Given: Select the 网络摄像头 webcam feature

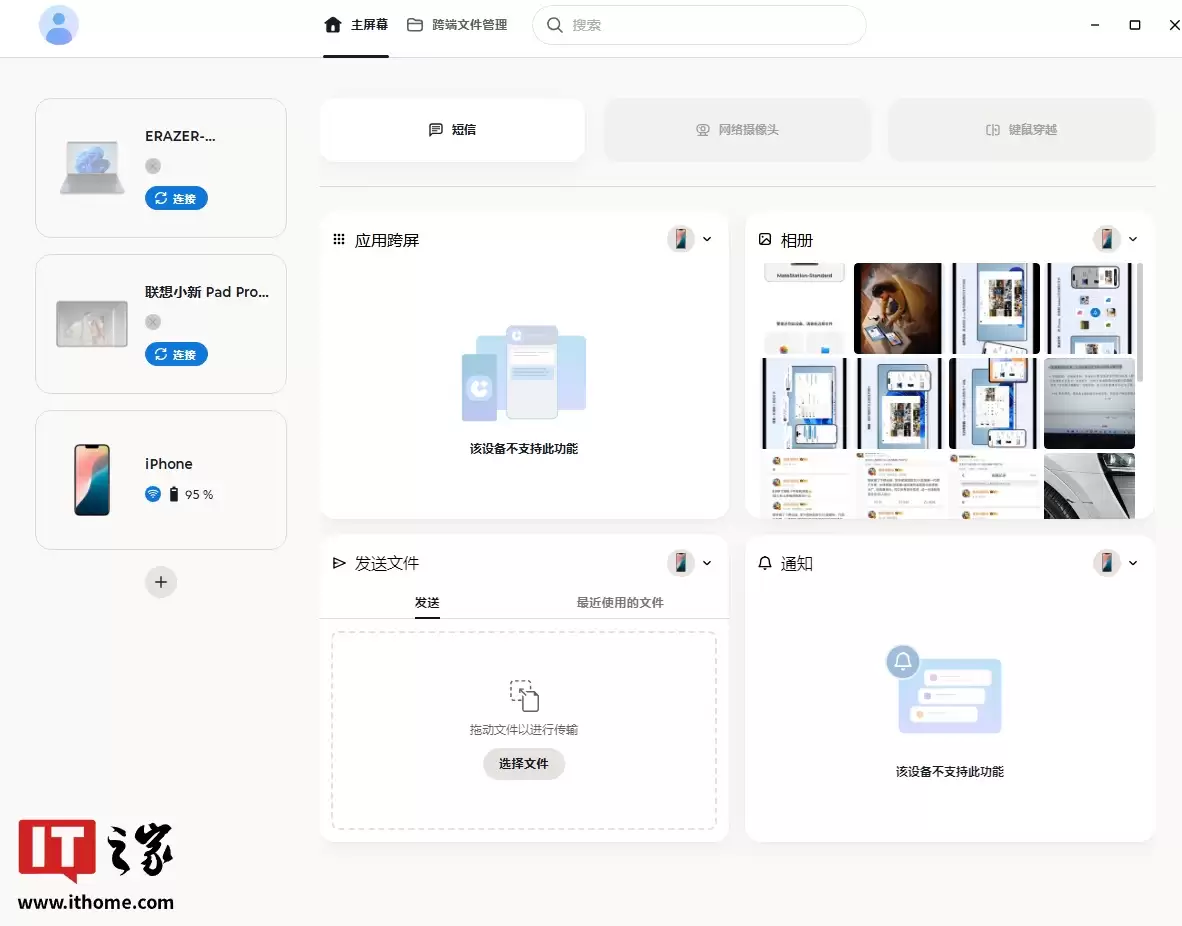Looking at the screenshot, I should pos(737,129).
